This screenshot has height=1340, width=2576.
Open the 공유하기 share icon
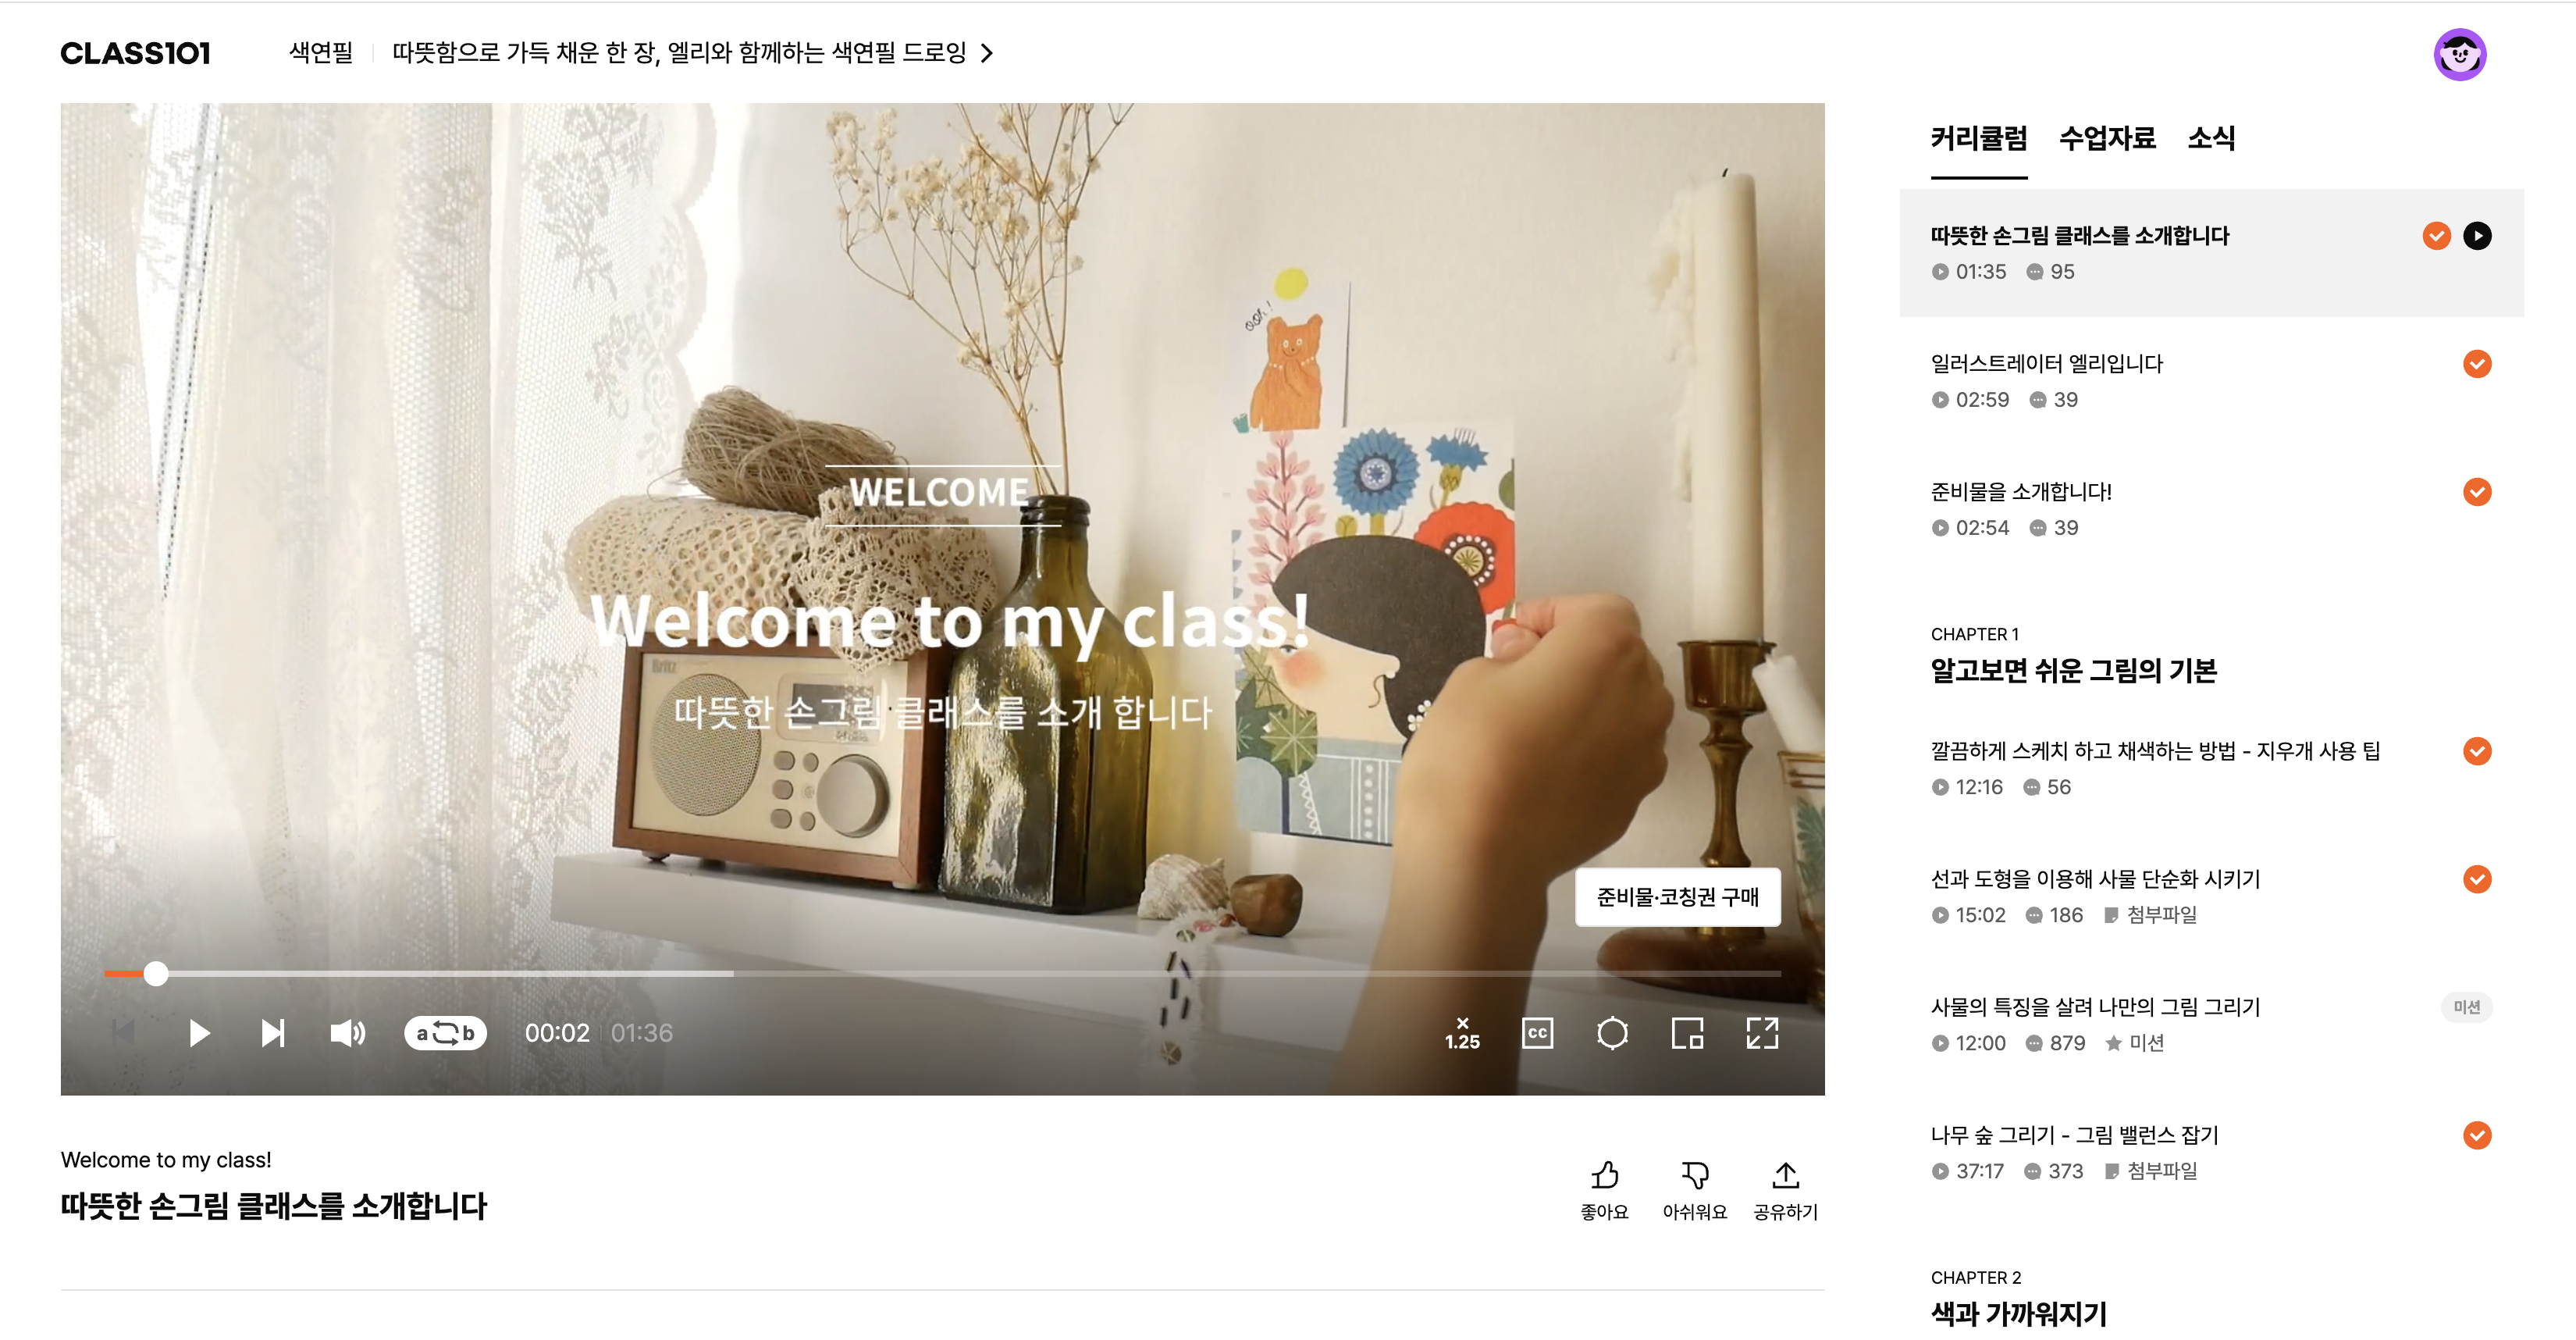(x=1785, y=1175)
